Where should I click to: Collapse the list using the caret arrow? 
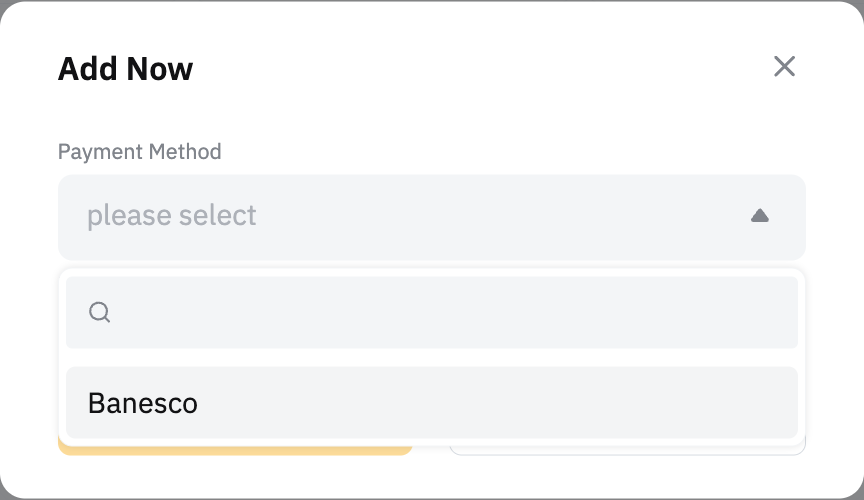759,216
